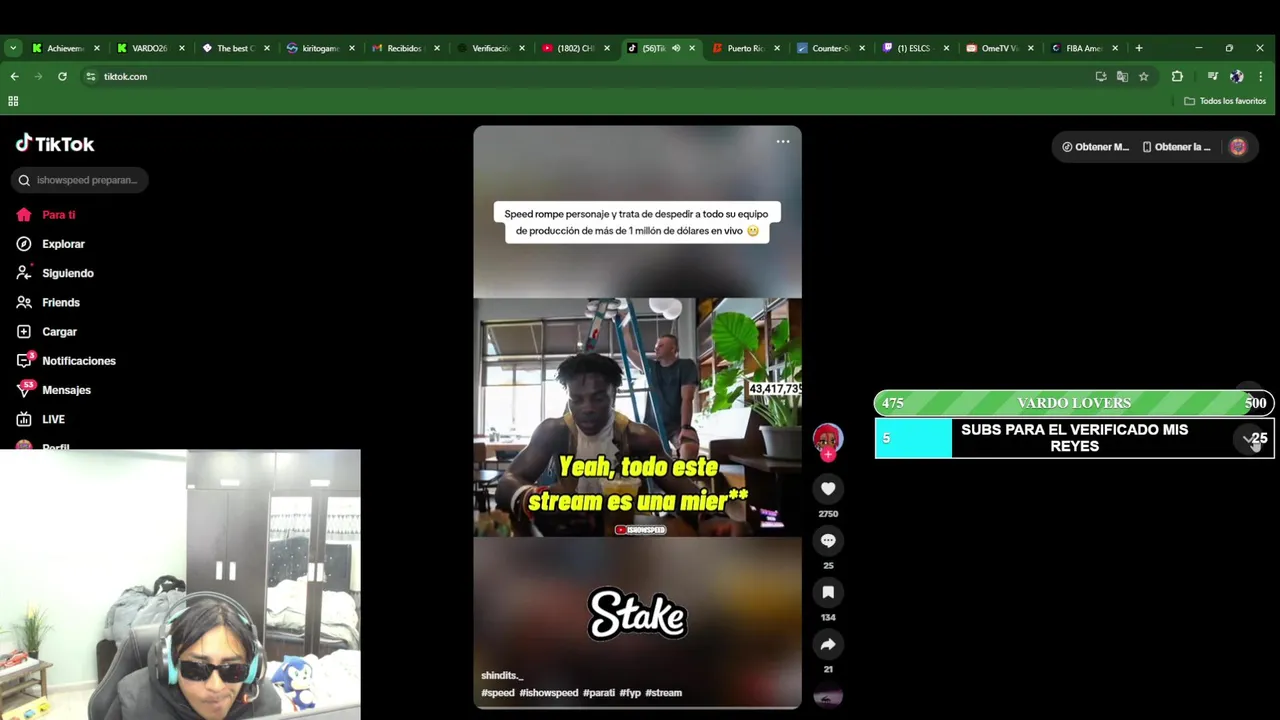Click the shindits._ username
Image resolution: width=1280 pixels, height=720 pixels.
click(502, 676)
